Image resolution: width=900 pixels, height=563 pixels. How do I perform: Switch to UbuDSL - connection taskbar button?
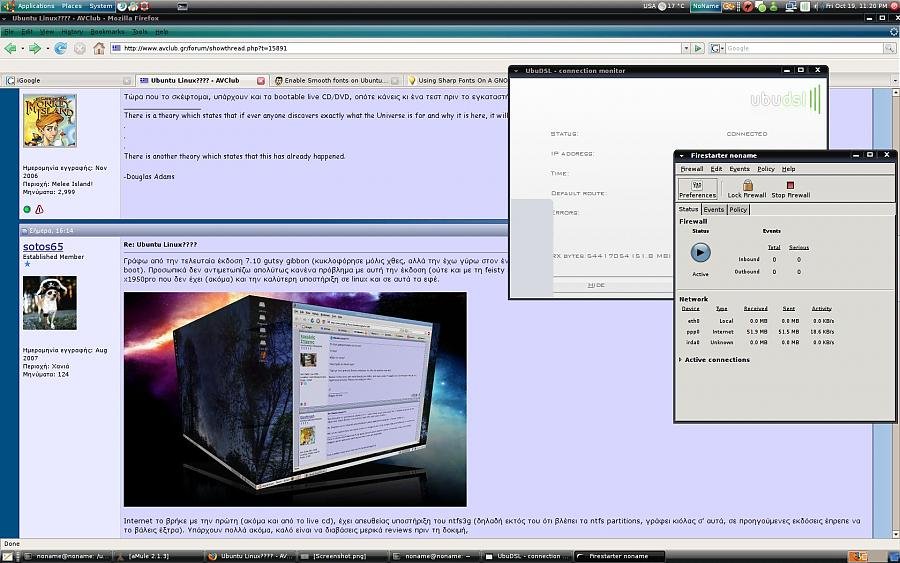pos(526,556)
